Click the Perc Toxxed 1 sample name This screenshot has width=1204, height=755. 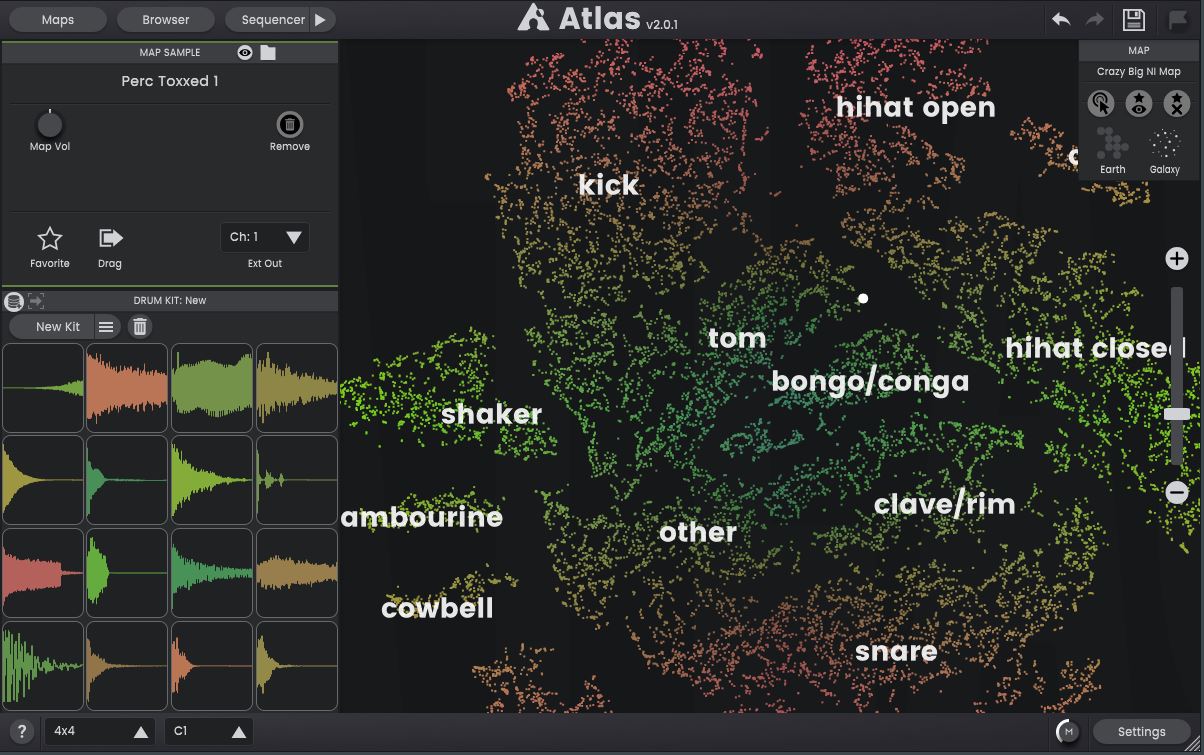click(x=170, y=81)
